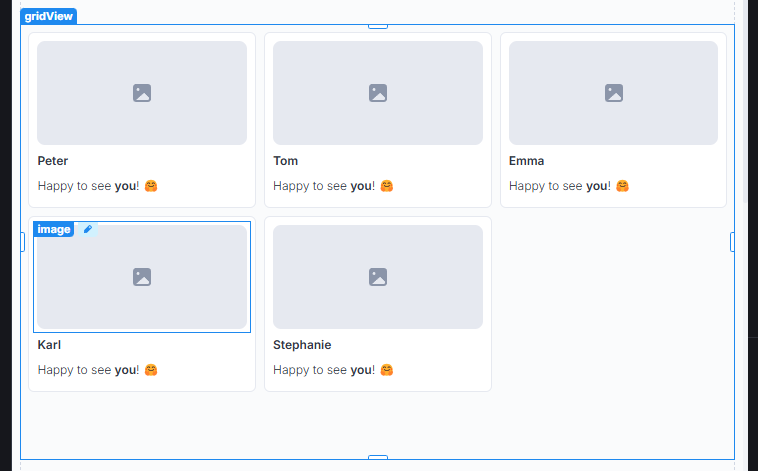The image size is (758, 471).
Task: Select the Stephanie name text
Action: coord(302,345)
